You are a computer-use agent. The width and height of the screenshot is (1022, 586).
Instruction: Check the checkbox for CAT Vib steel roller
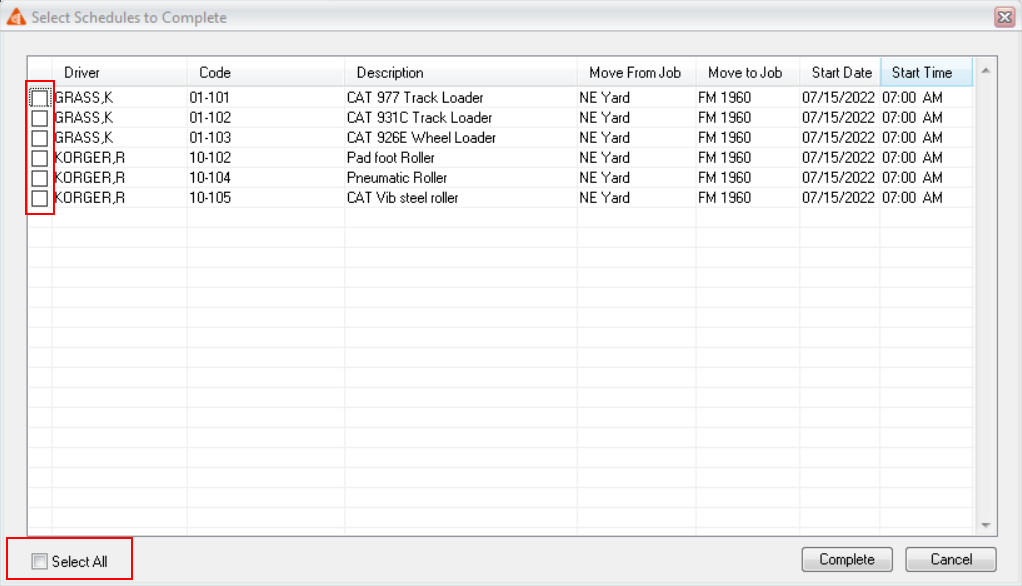[39, 197]
